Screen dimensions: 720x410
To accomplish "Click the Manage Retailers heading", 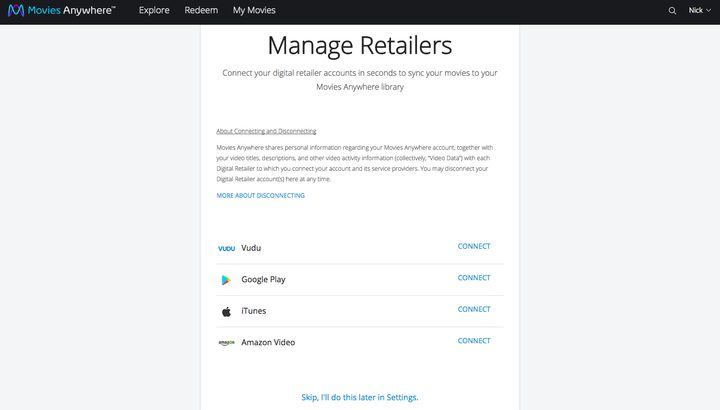I will click(x=360, y=45).
